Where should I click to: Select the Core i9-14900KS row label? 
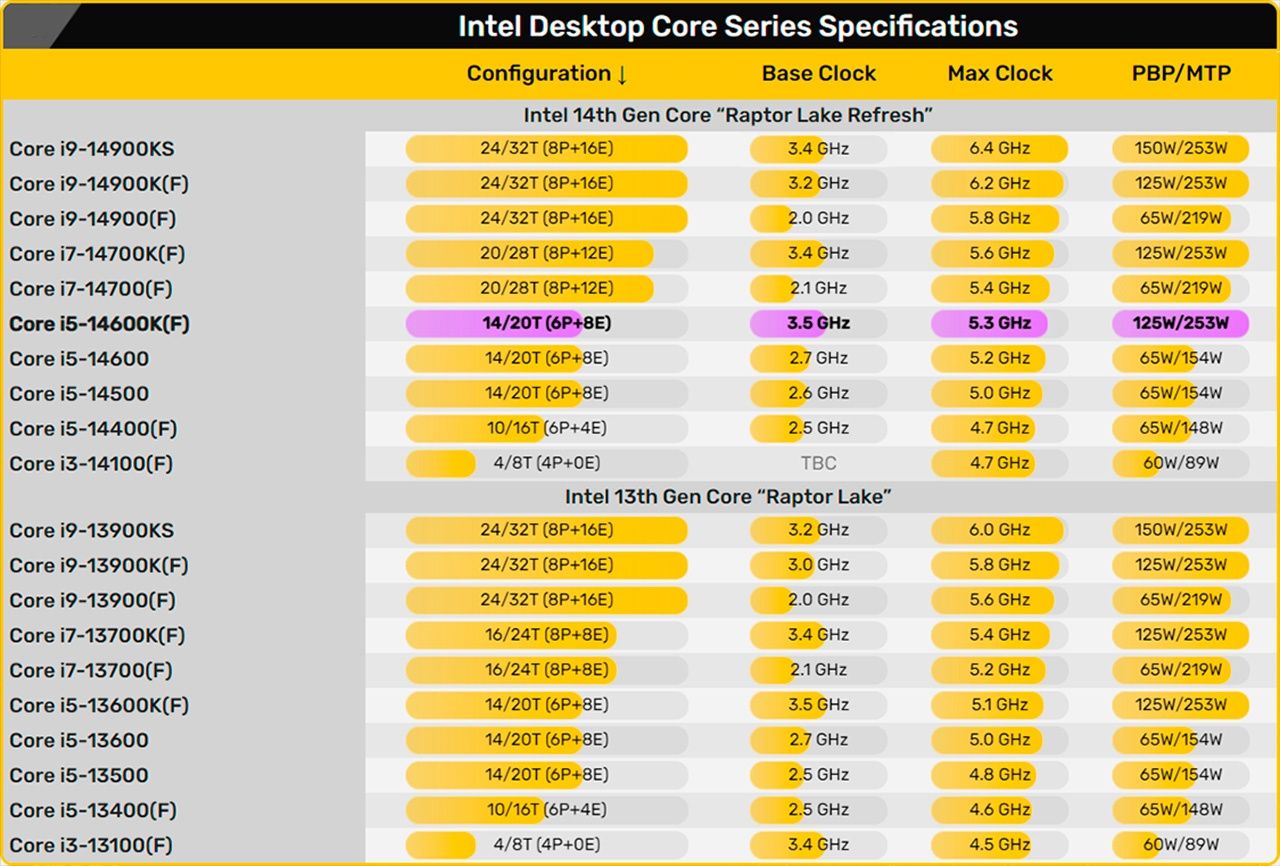(92, 149)
